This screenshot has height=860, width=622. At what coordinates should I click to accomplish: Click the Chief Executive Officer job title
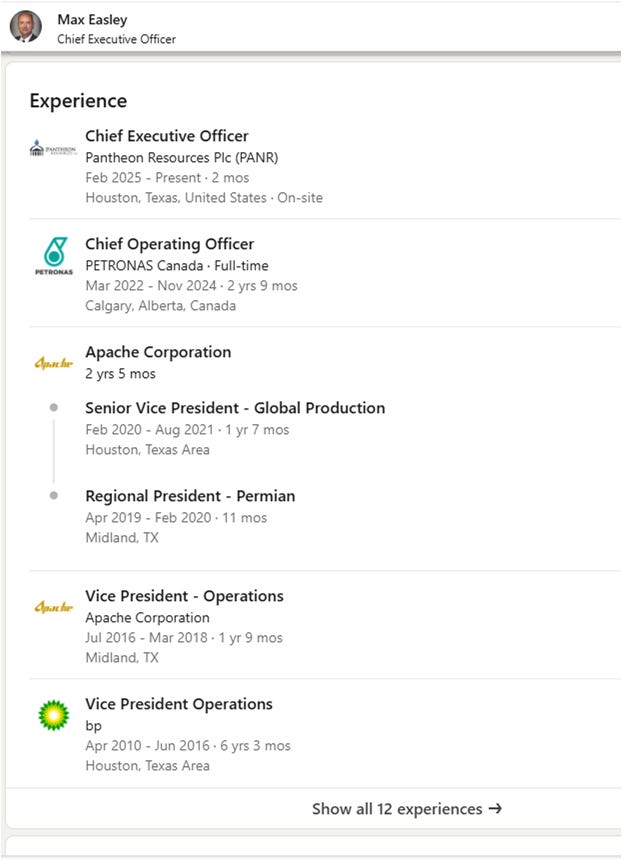pos(167,136)
